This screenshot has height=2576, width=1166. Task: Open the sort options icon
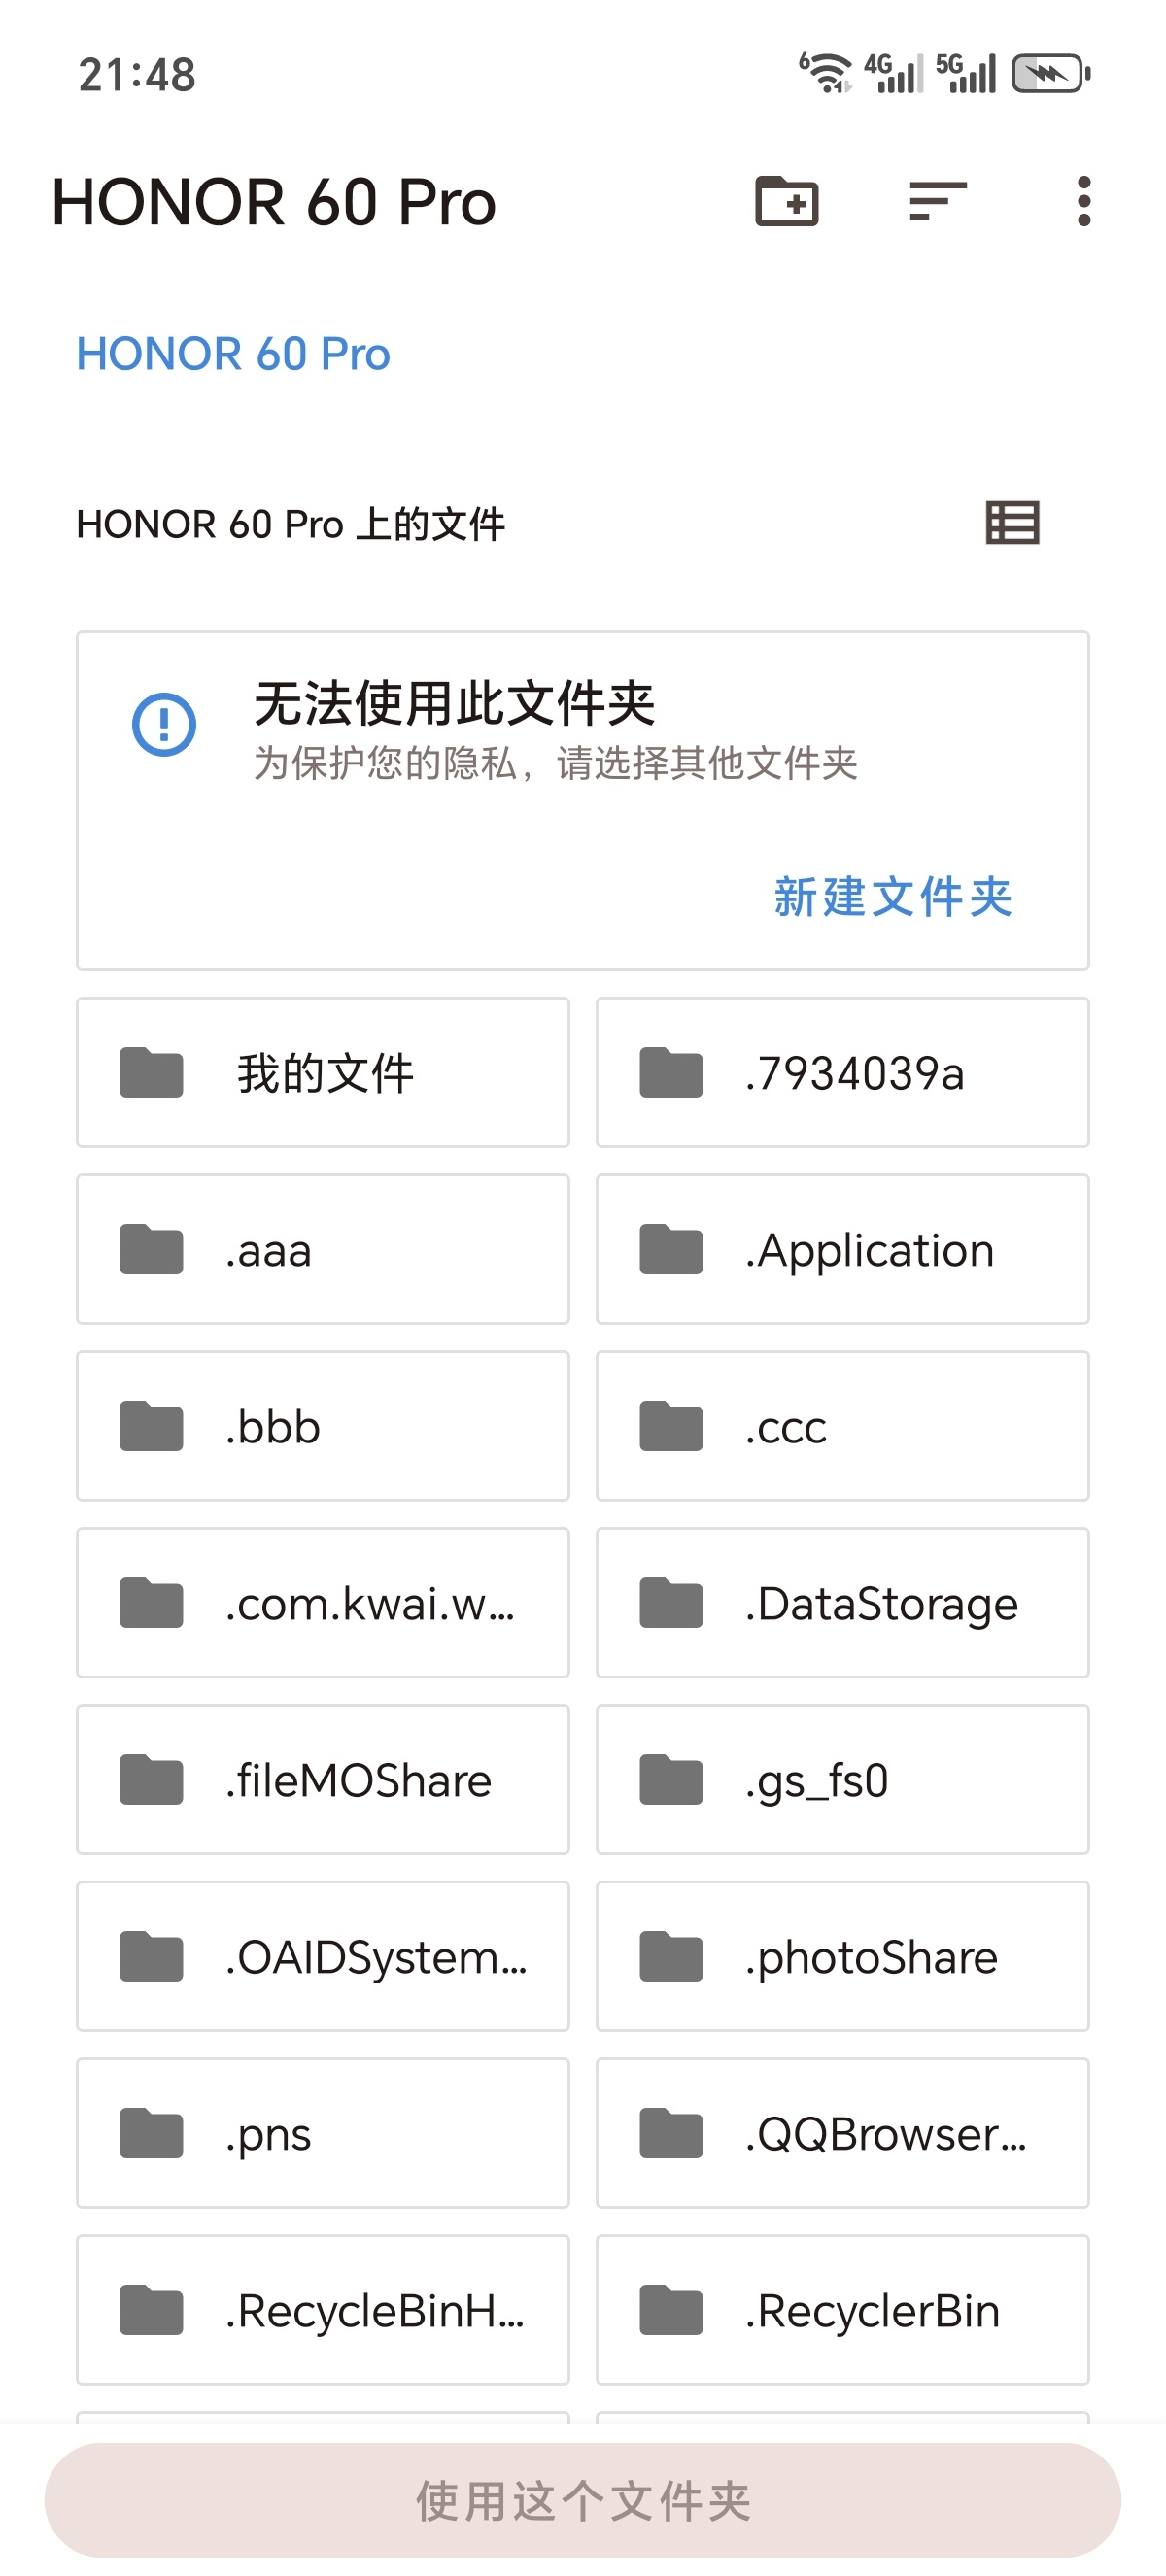937,201
